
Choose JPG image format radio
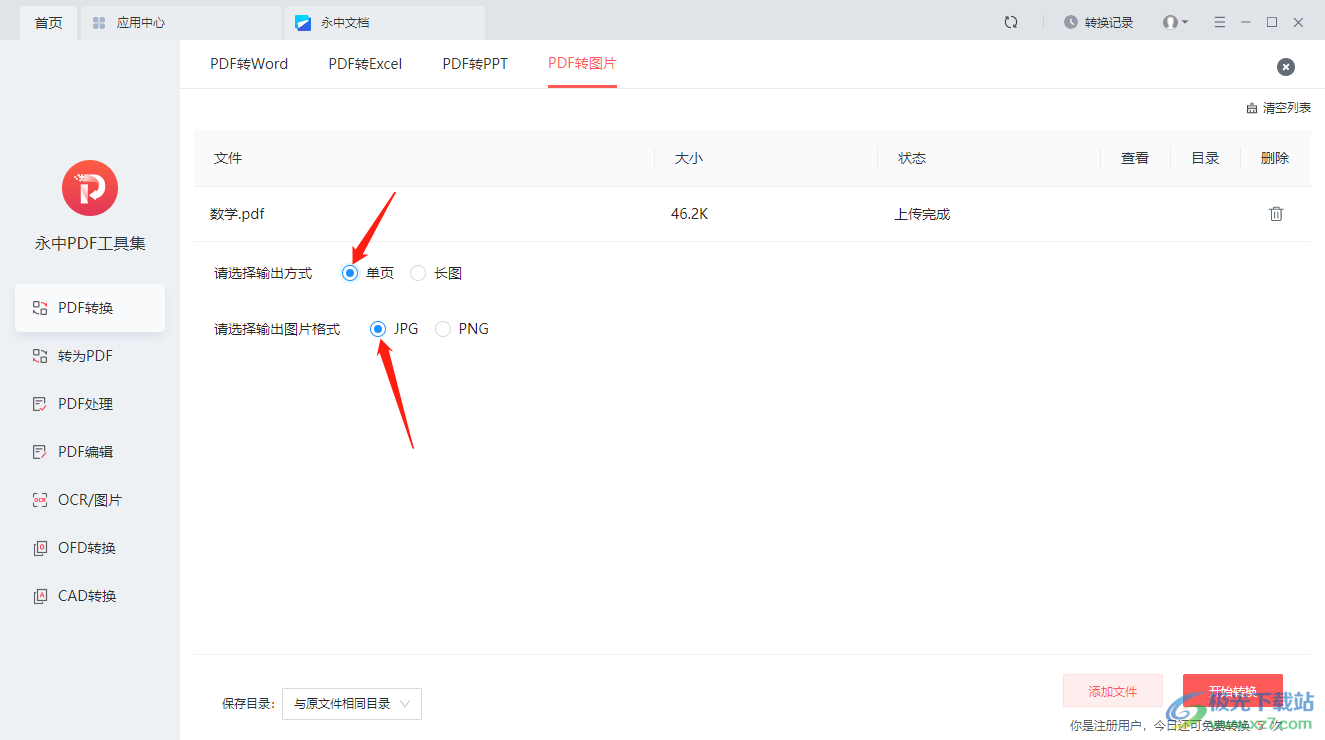click(x=378, y=329)
